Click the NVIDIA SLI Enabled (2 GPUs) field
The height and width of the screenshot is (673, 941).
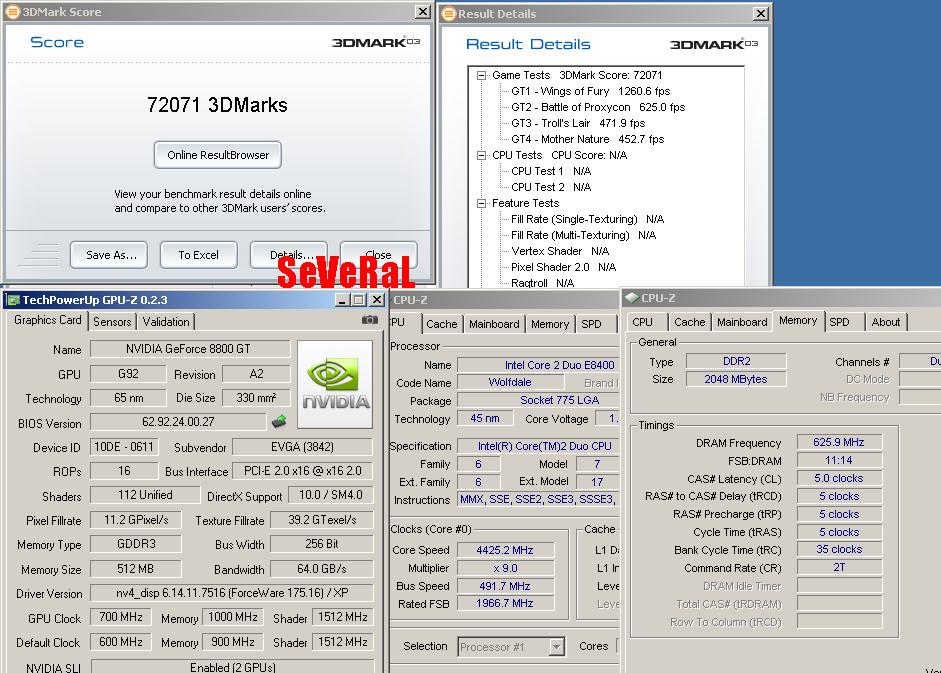point(232,666)
